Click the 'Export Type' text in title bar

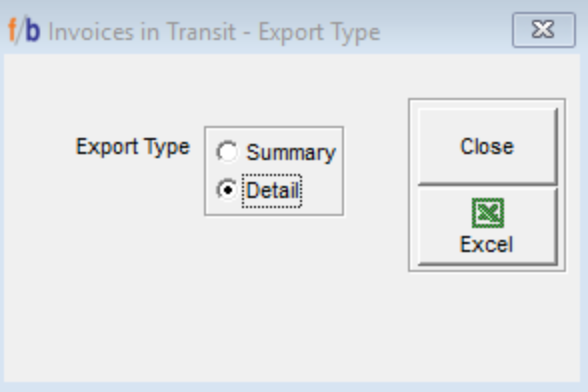click(319, 33)
